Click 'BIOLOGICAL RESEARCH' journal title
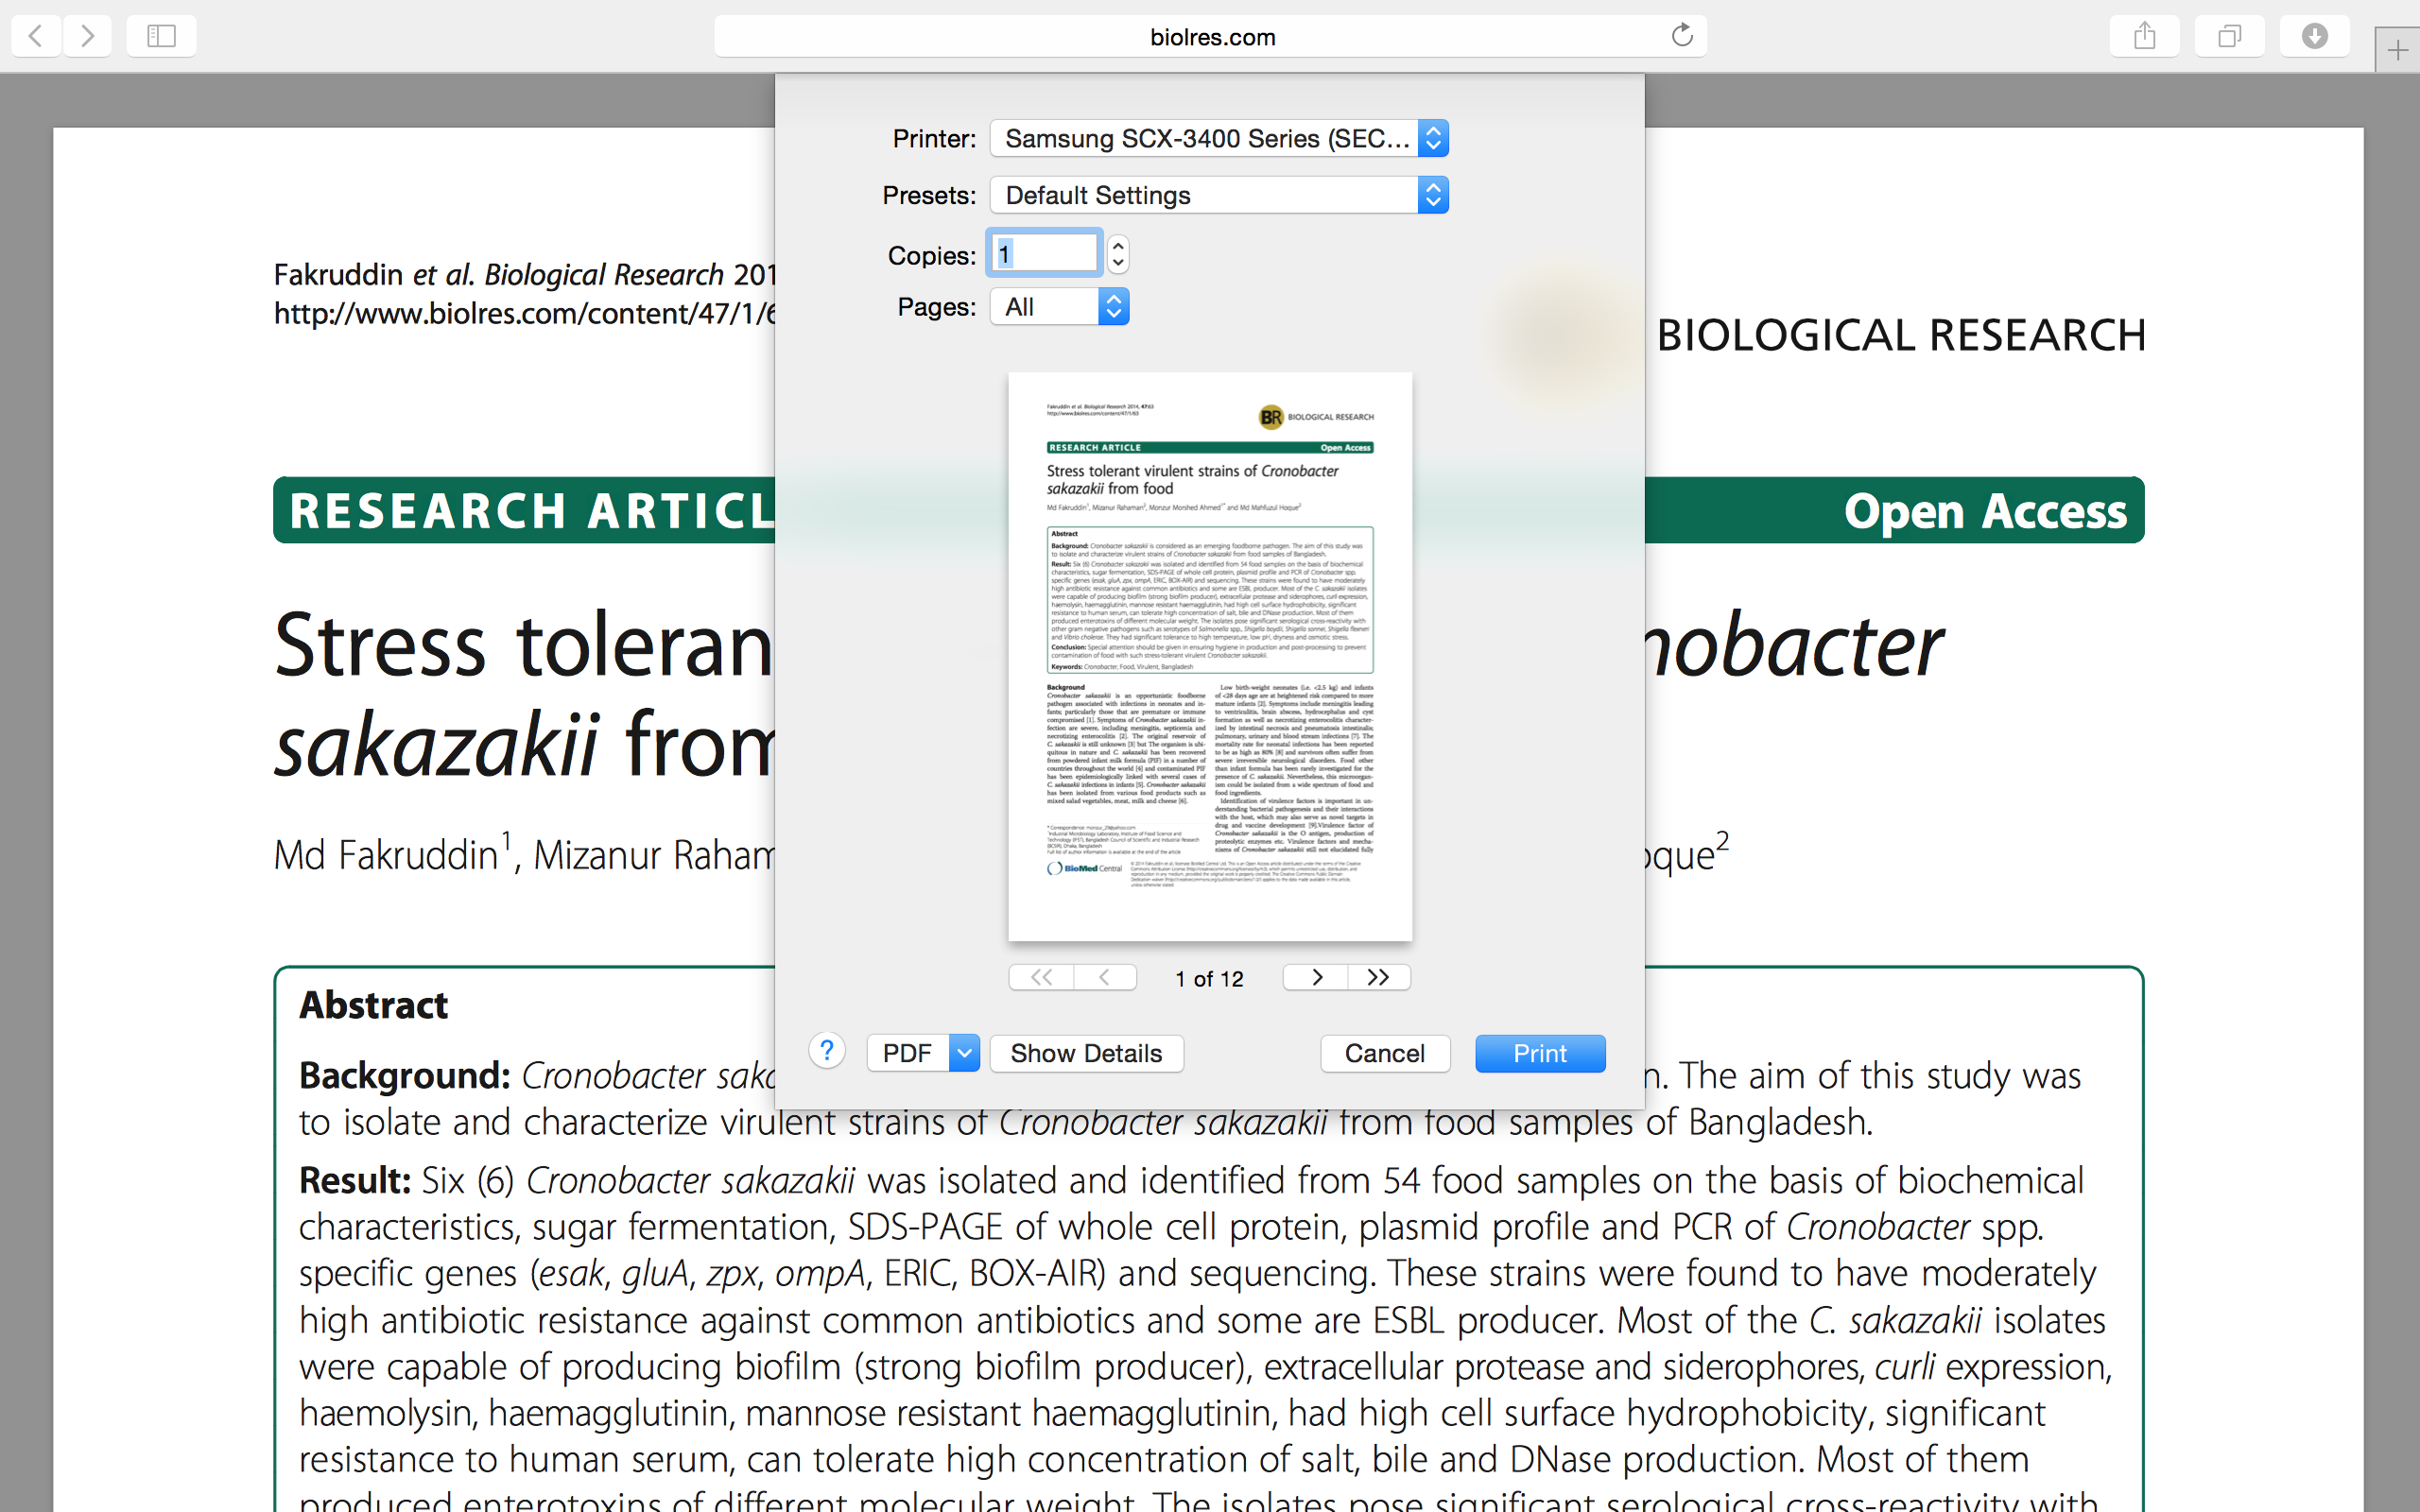The height and width of the screenshot is (1512, 2420). (1901, 335)
